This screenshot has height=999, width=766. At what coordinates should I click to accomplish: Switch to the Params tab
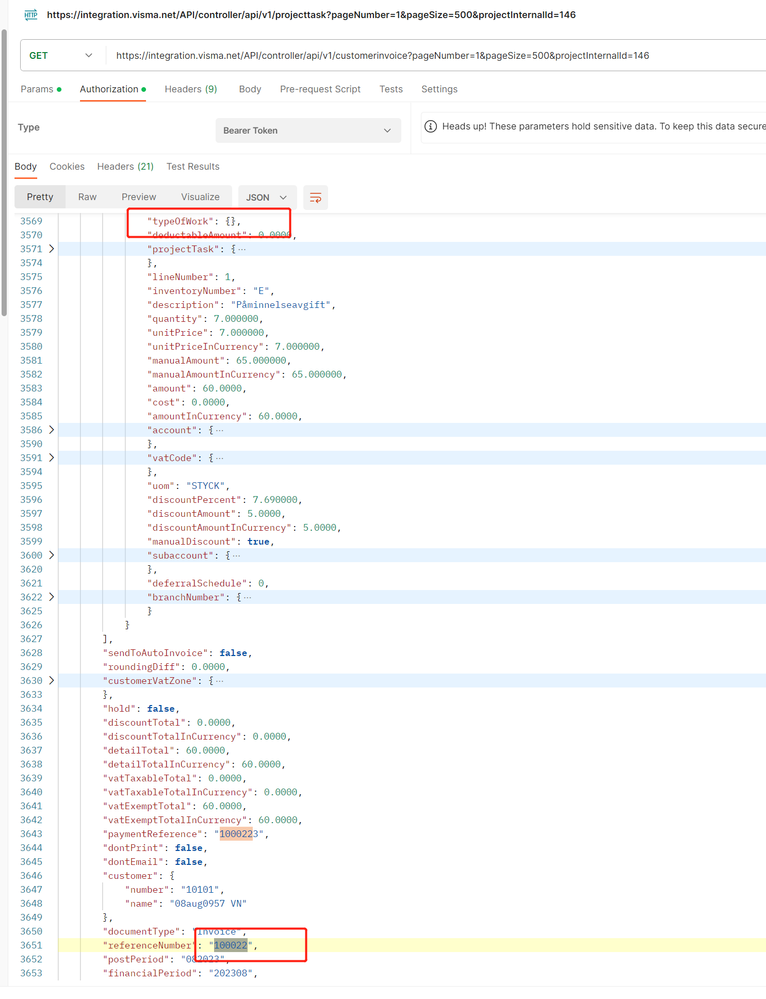pos(41,89)
